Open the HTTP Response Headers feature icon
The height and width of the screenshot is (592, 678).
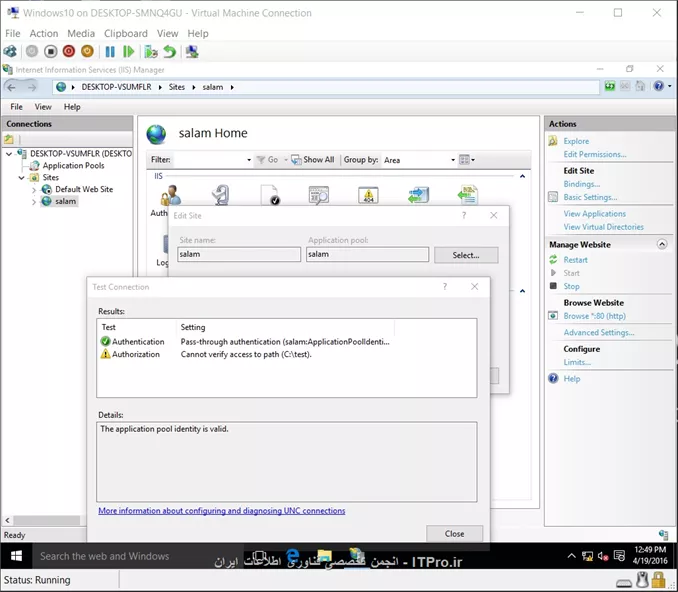(x=467, y=195)
